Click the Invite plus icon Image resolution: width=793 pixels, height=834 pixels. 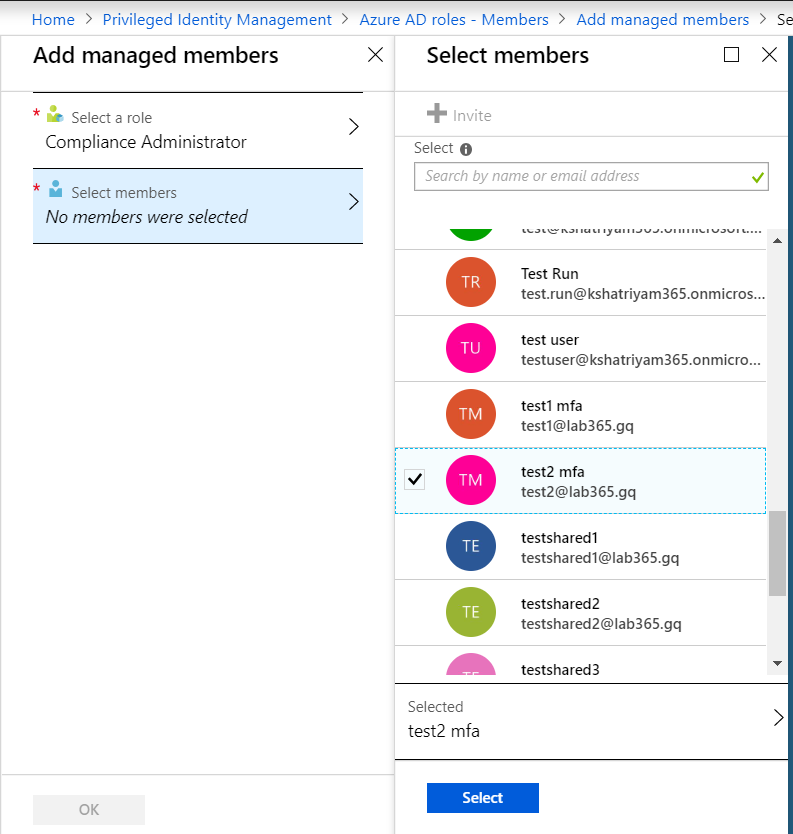pyautogui.click(x=437, y=113)
